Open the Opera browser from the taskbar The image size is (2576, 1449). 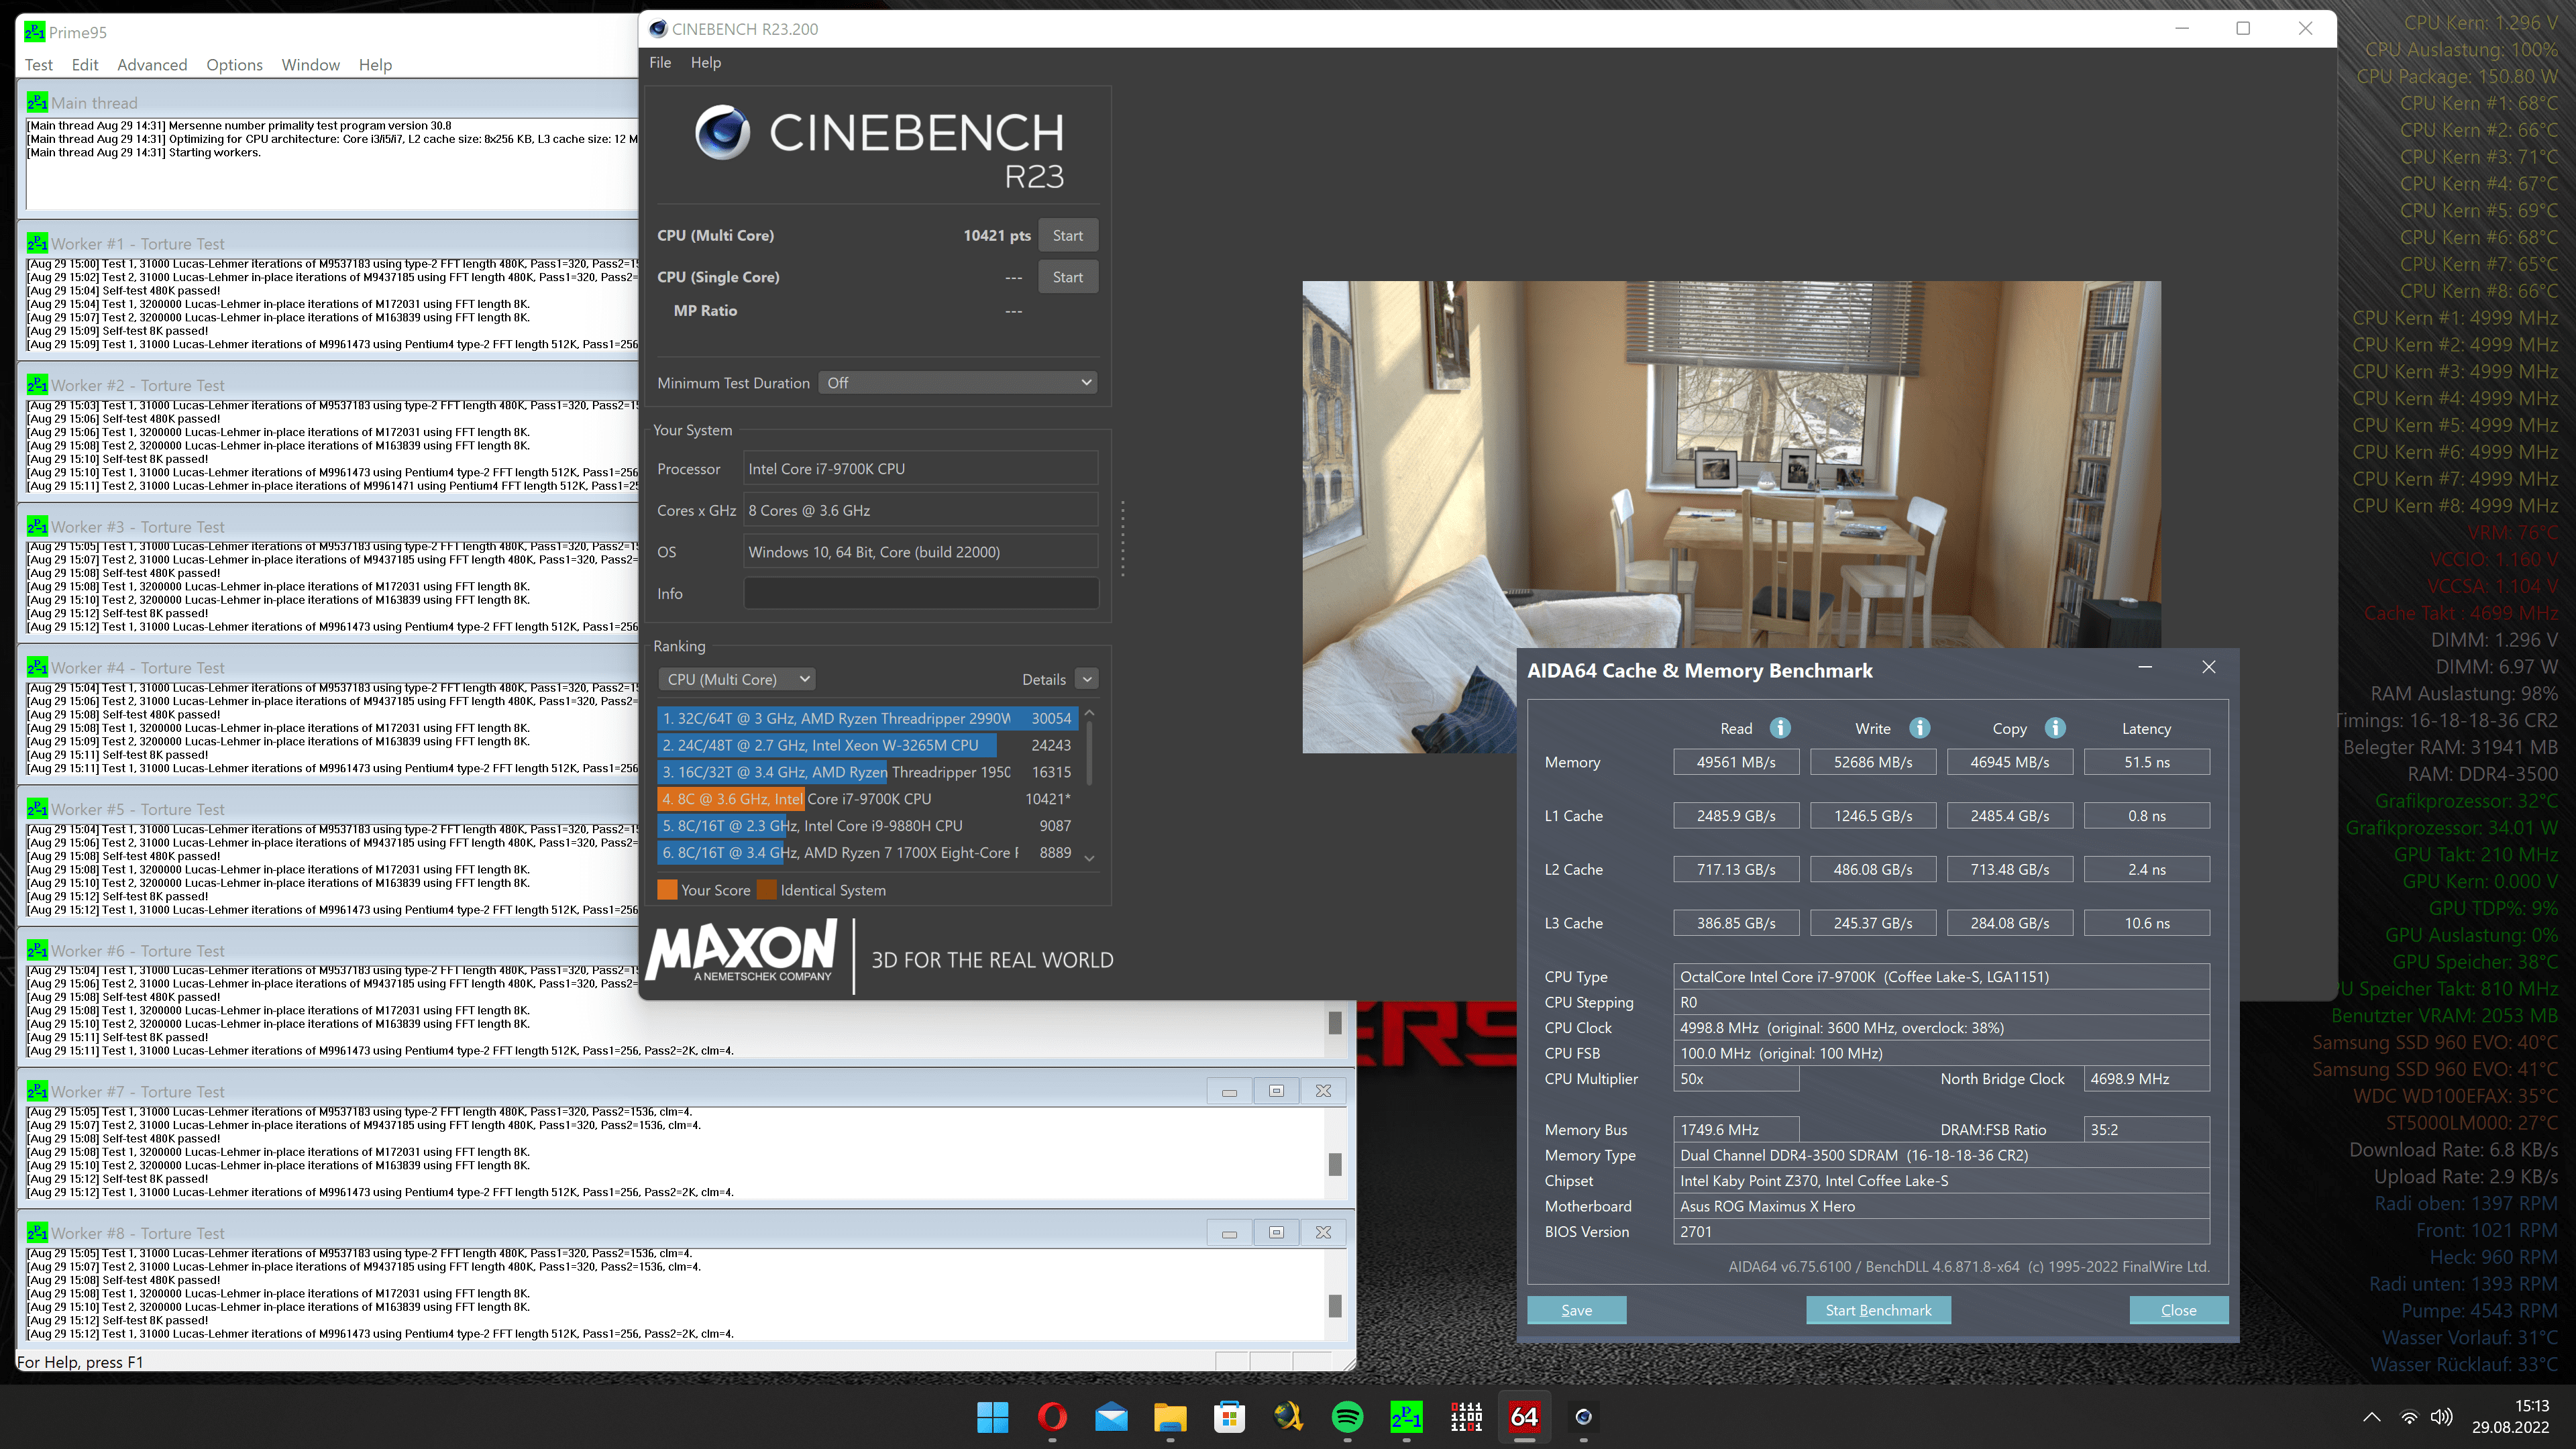pos(1051,1417)
